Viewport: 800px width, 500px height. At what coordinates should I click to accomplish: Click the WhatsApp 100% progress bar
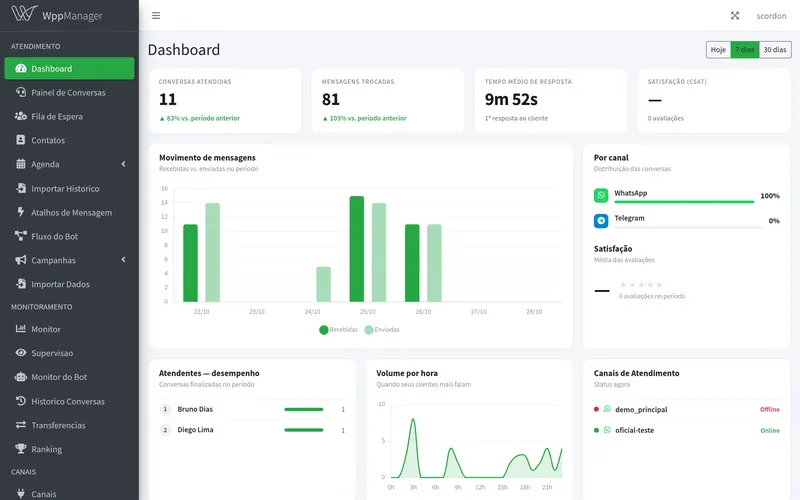(684, 202)
